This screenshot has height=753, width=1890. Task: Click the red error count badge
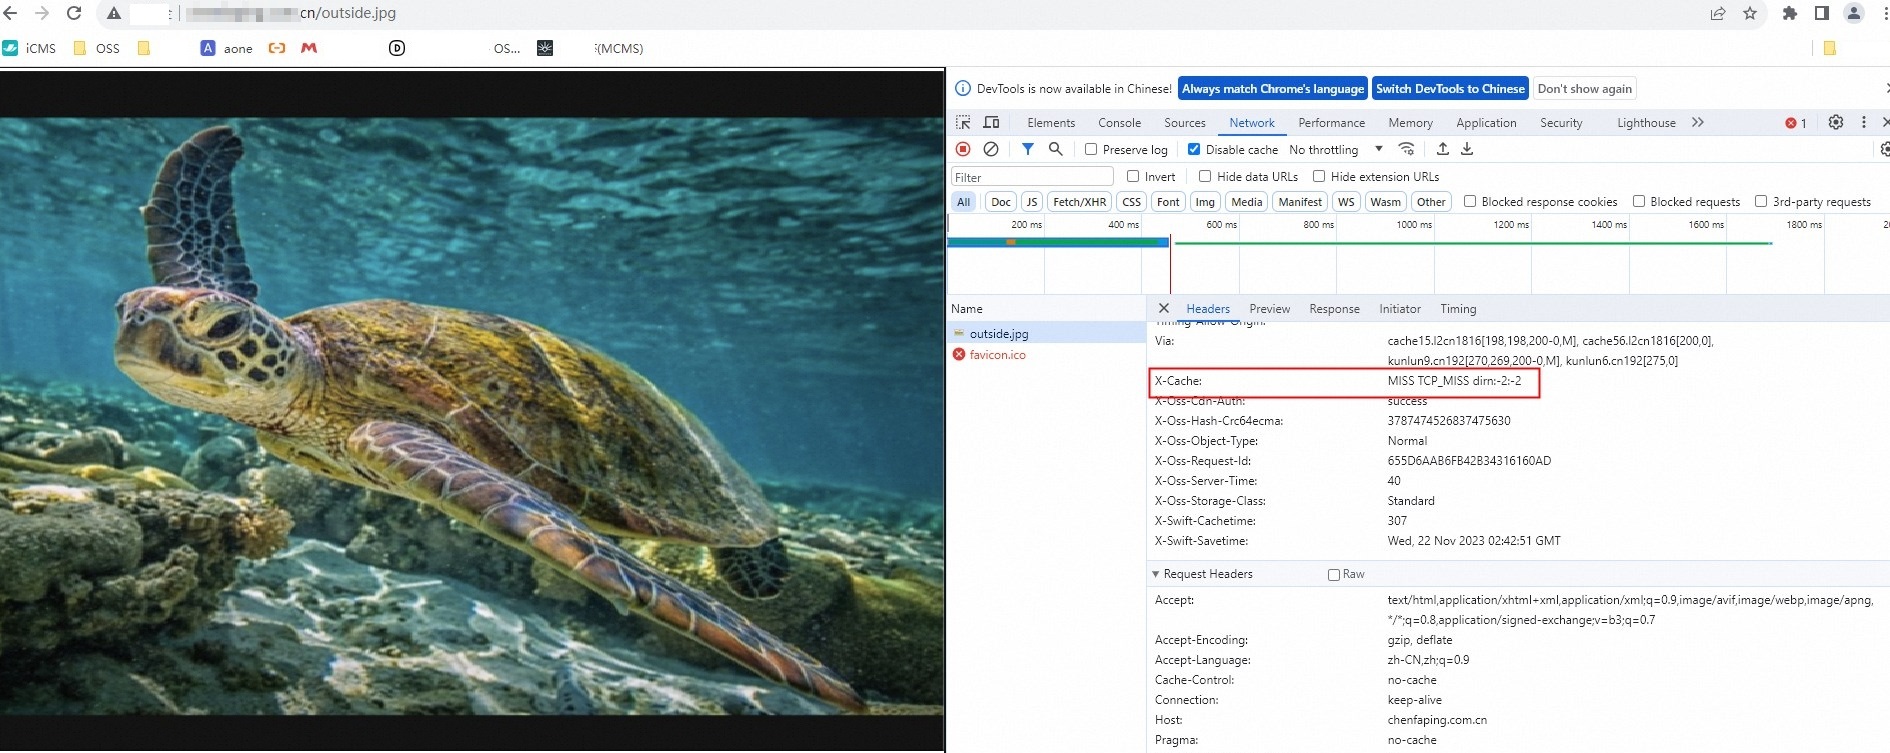[x=1796, y=123]
